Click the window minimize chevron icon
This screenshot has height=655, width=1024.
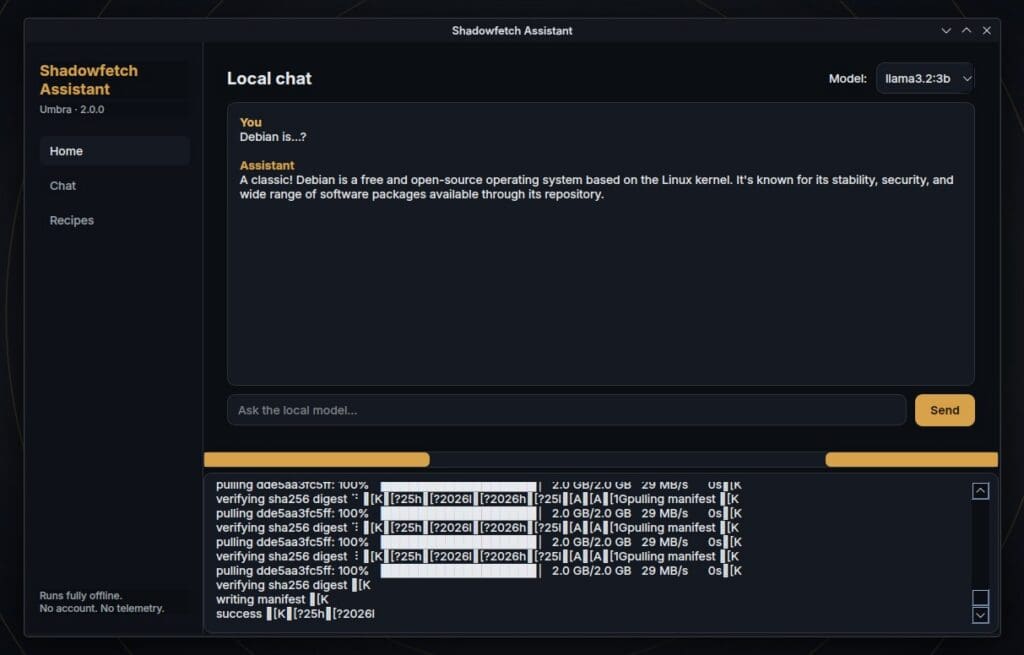(946, 31)
